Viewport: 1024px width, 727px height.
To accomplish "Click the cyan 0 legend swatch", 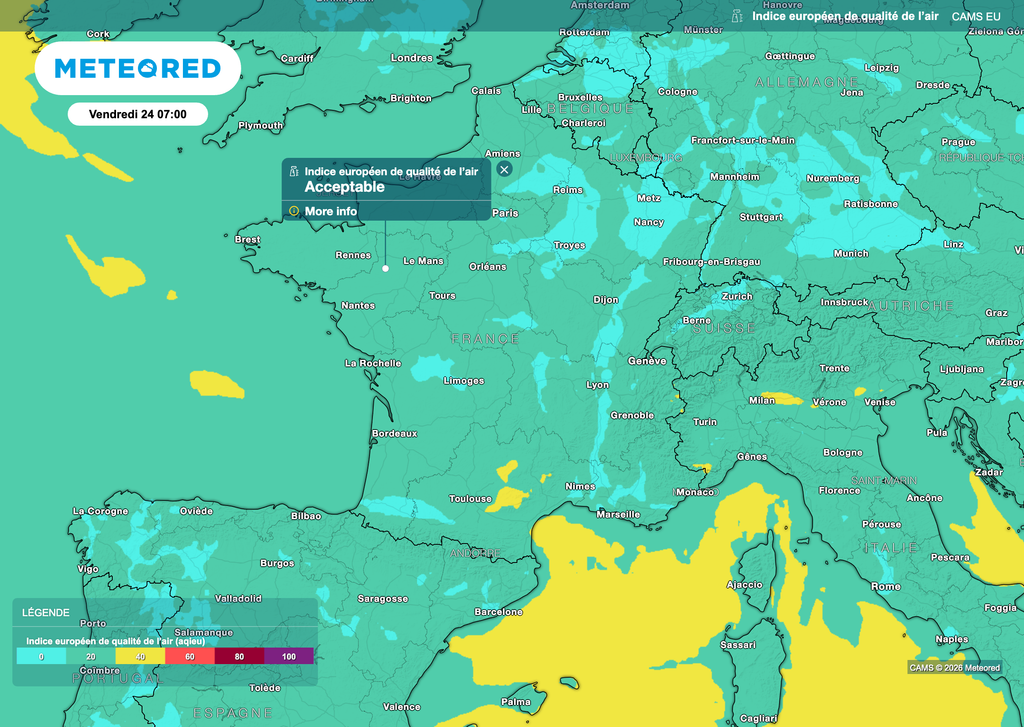I will (x=41, y=656).
